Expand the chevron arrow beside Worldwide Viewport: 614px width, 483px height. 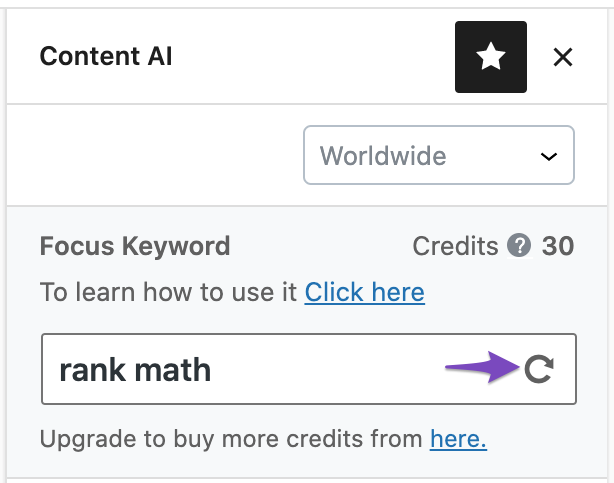[x=549, y=157]
